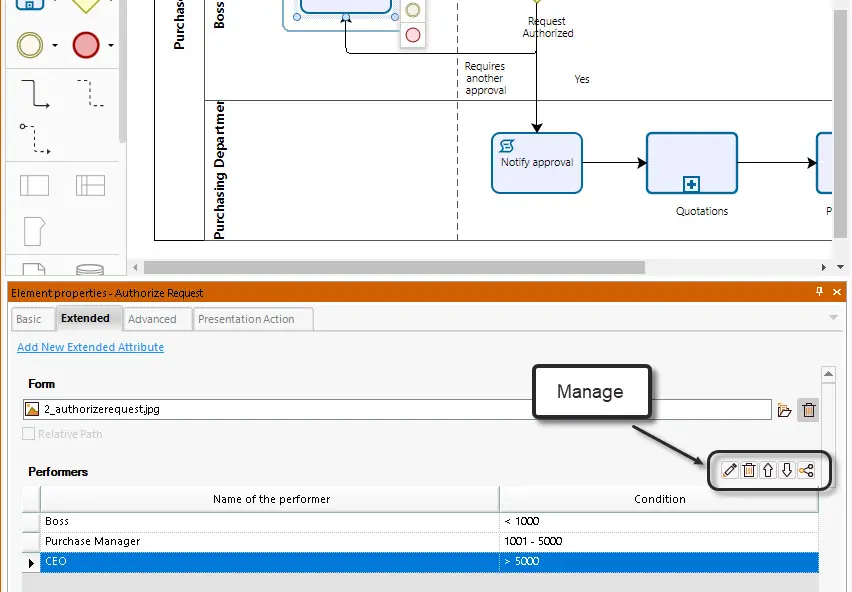852x592 pixels.
Task: Click the canvas scroll left arrow
Action: coord(135,267)
